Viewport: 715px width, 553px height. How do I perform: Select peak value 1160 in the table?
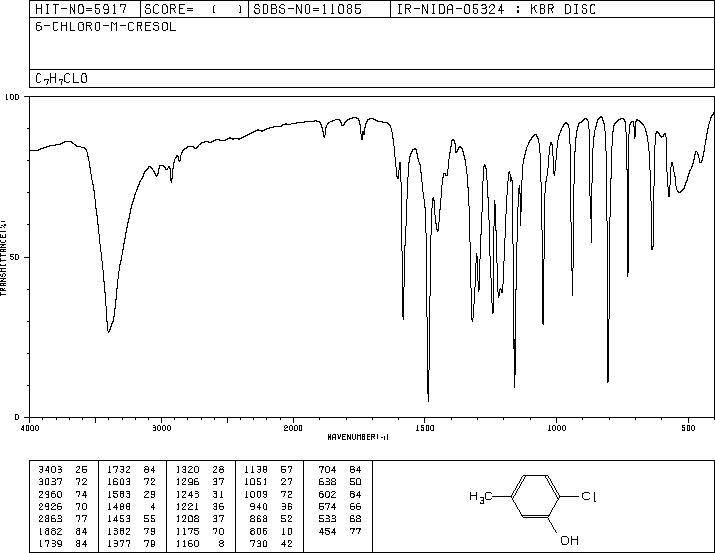187,544
